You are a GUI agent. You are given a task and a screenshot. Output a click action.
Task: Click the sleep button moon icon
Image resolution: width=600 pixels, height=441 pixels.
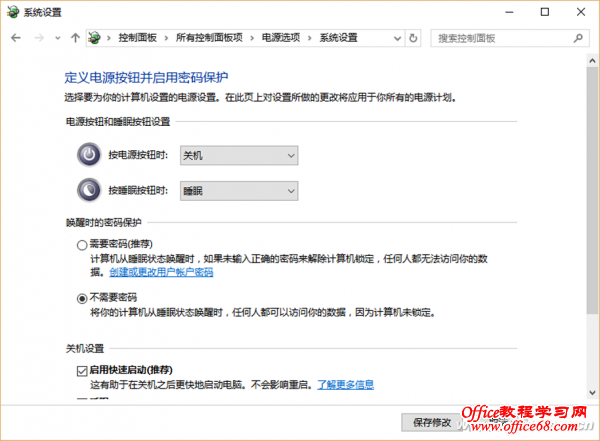click(89, 190)
